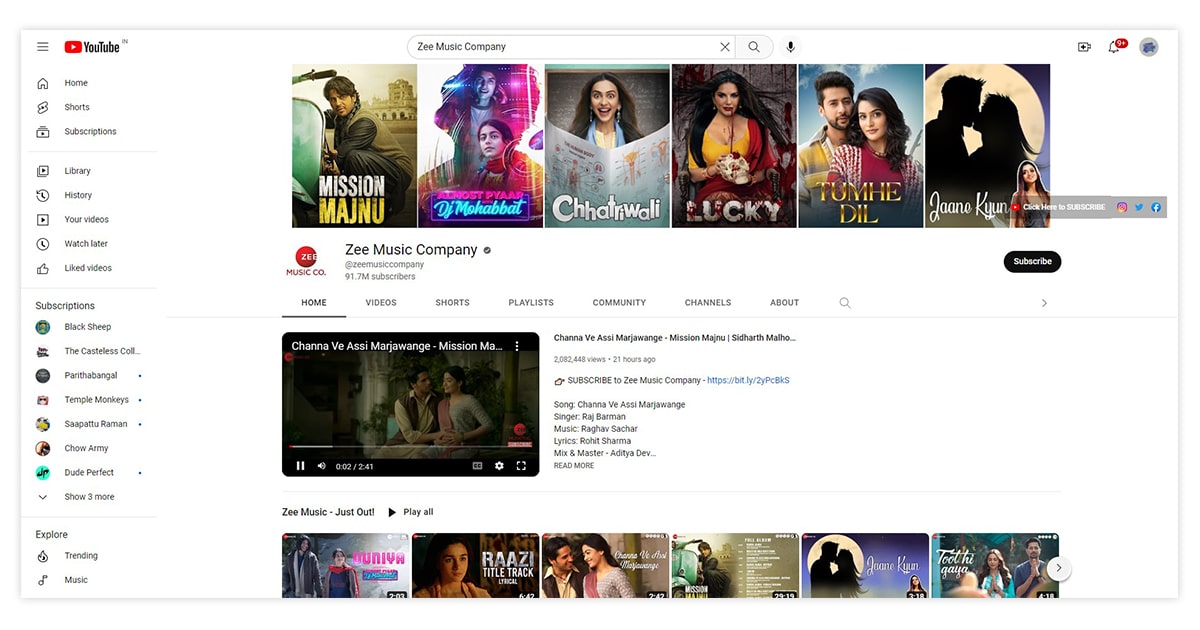Toggle closed captions on video player
Viewport: 1200px width, 630px height.
click(477, 466)
